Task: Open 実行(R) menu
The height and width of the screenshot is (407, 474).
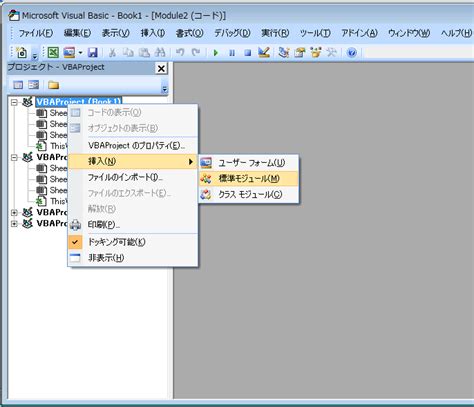Action: pos(275,33)
